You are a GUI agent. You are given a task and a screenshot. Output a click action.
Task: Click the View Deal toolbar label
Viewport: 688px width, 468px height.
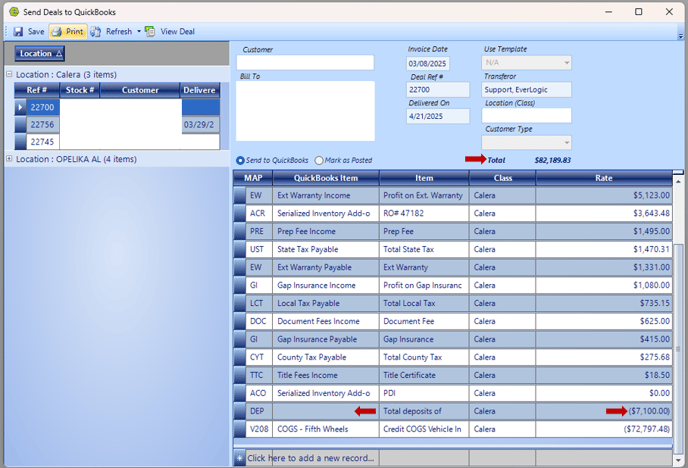177,32
